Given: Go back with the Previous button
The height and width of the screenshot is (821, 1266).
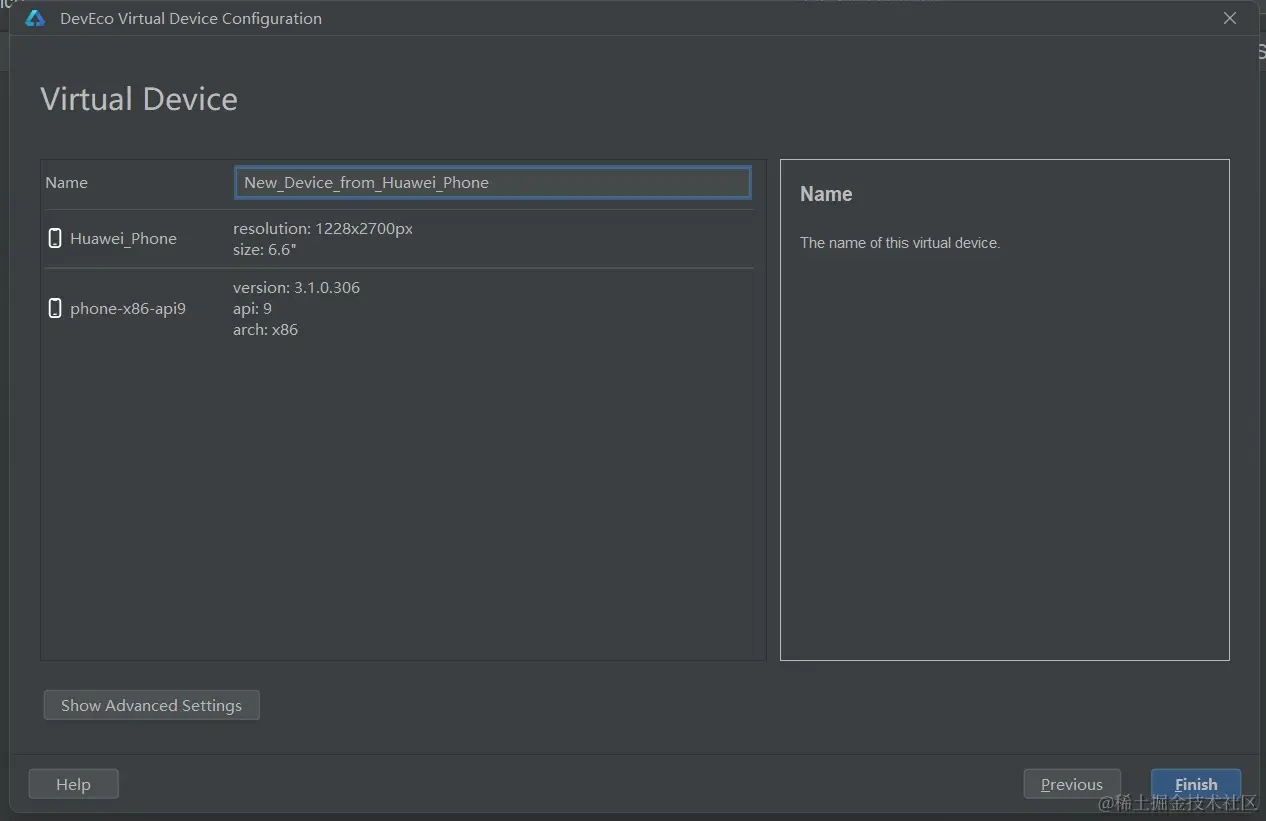Looking at the screenshot, I should [x=1071, y=784].
